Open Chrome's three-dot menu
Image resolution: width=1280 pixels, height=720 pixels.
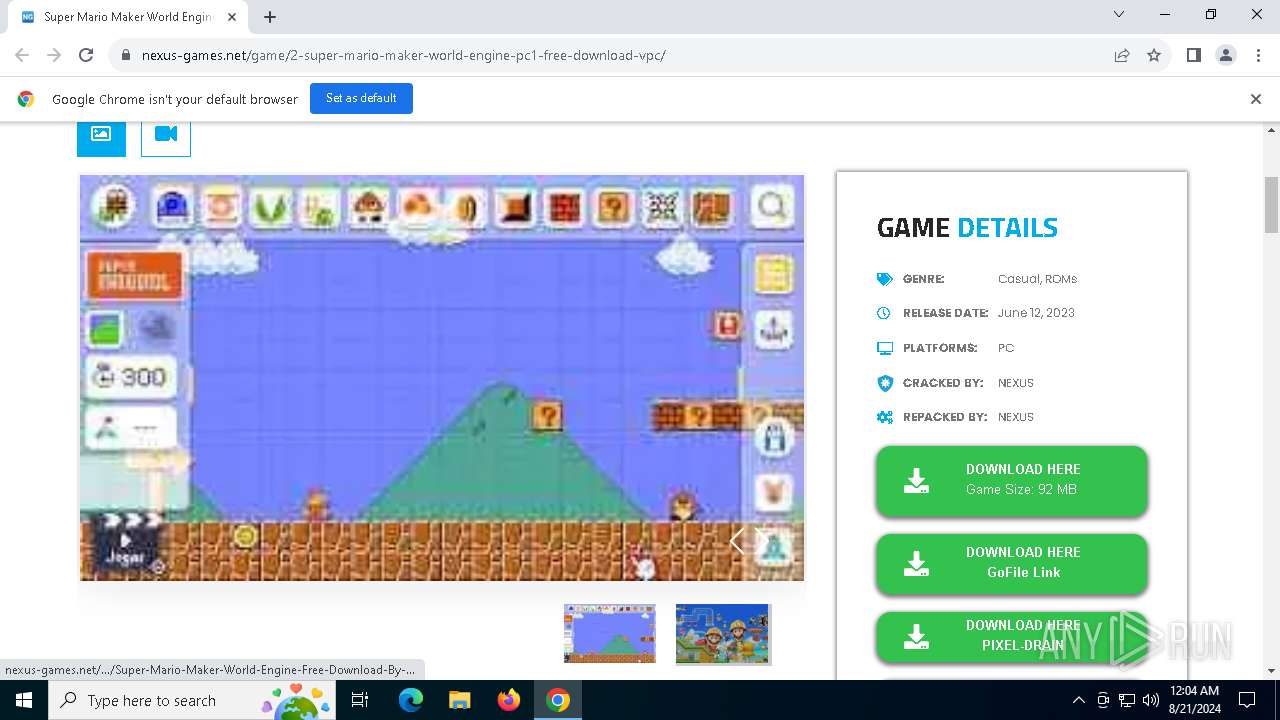(1257, 55)
